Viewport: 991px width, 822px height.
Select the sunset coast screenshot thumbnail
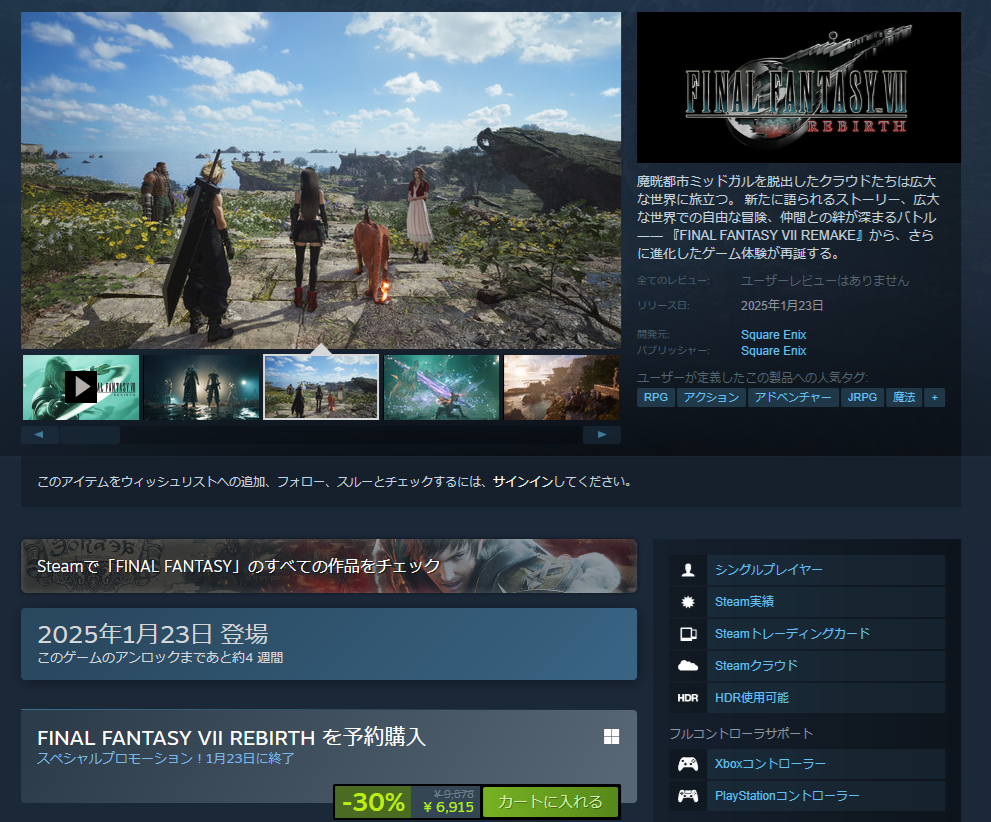point(561,387)
